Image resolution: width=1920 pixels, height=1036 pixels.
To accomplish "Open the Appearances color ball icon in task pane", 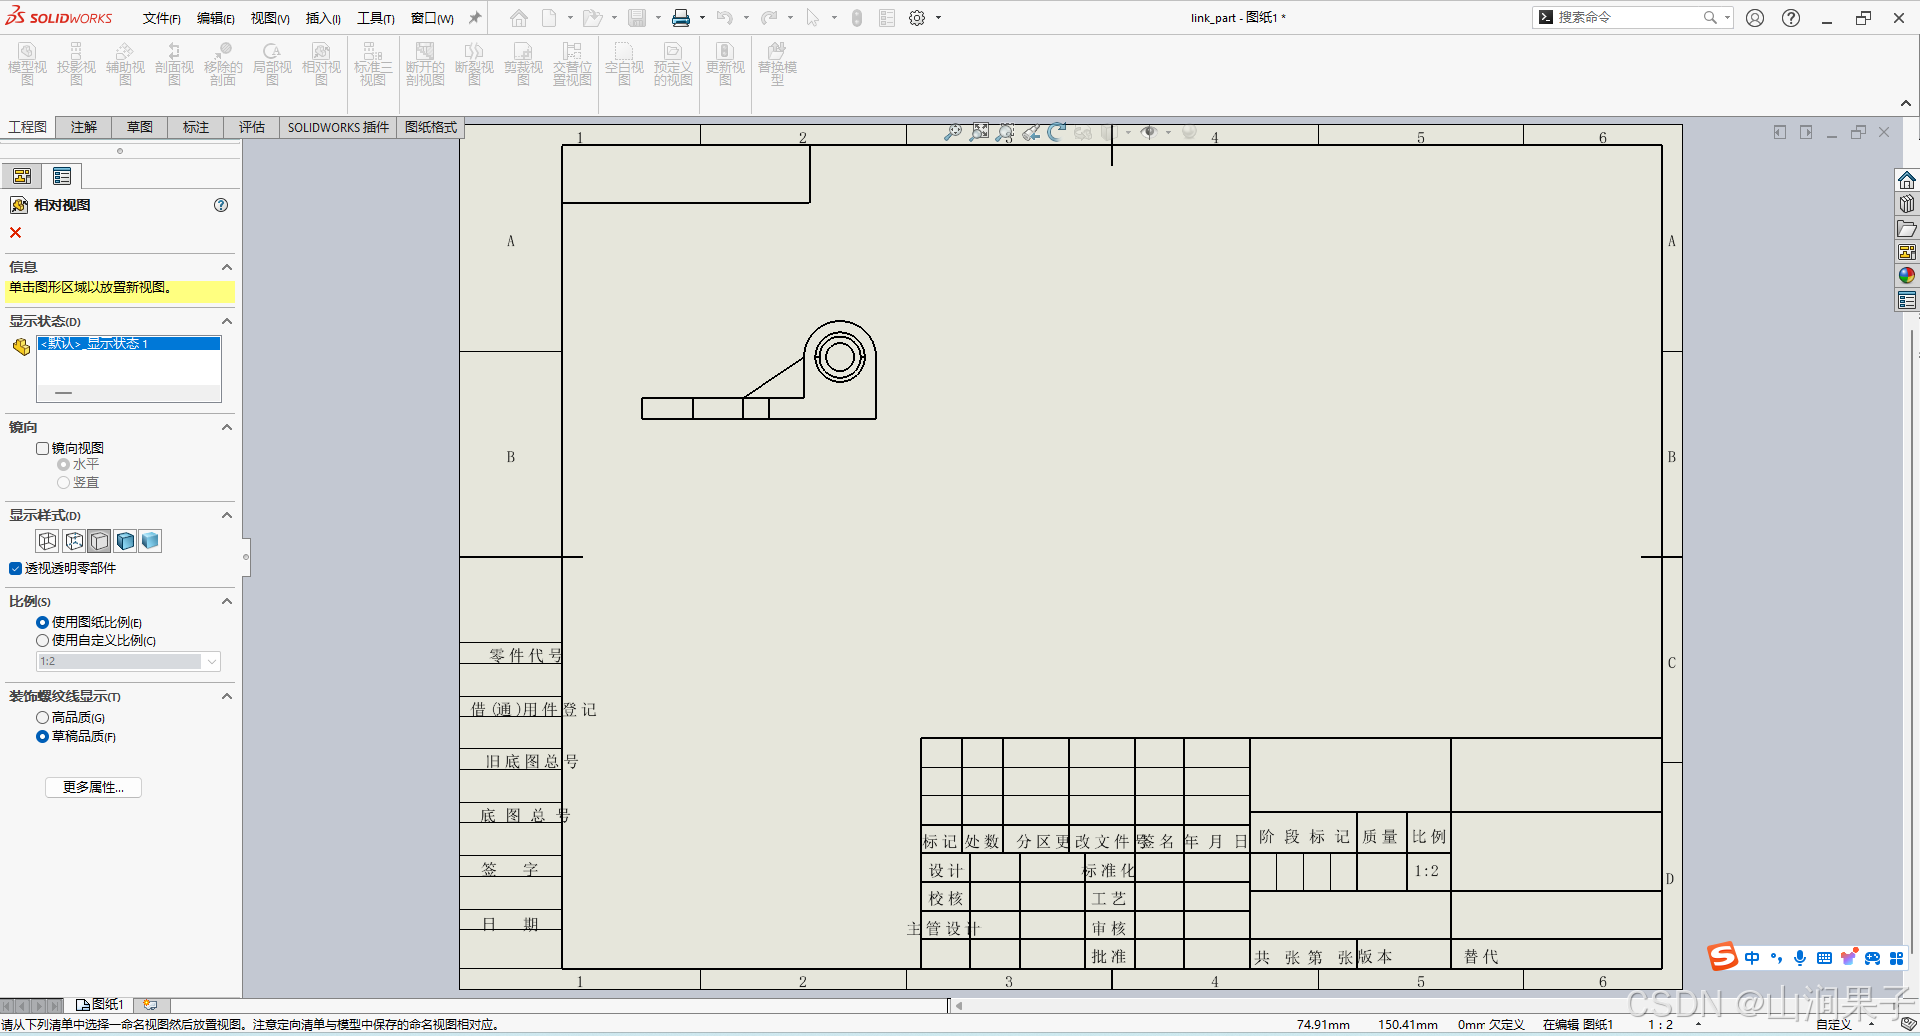I will point(1907,276).
